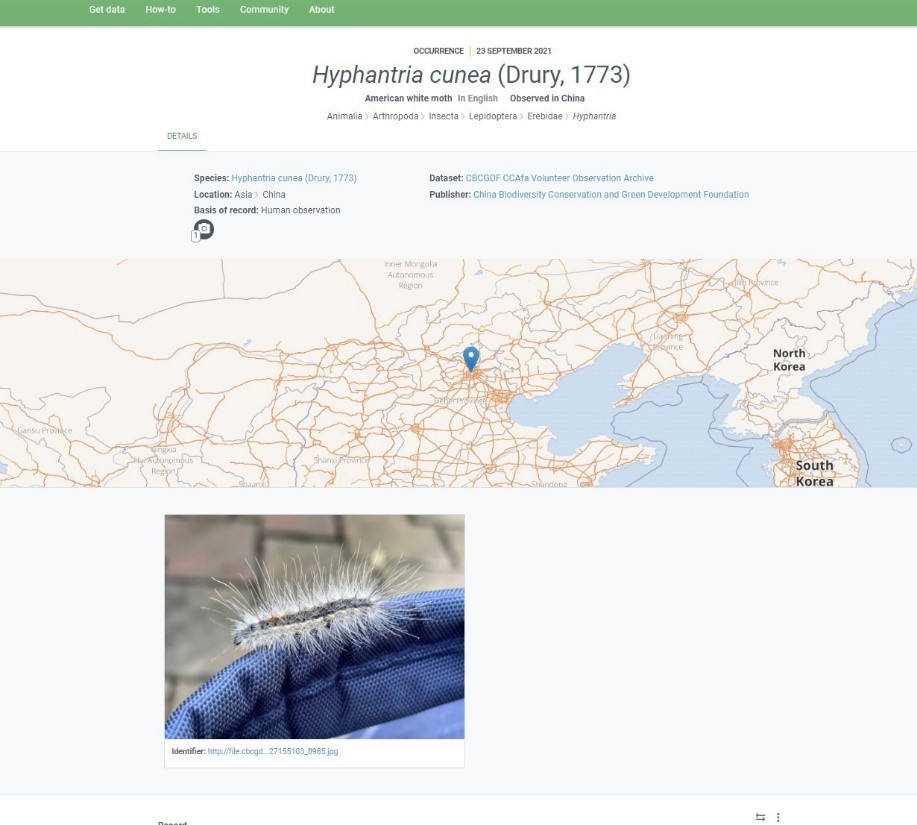The height and width of the screenshot is (825, 917).
Task: Open the Get data menu
Action: tap(107, 10)
